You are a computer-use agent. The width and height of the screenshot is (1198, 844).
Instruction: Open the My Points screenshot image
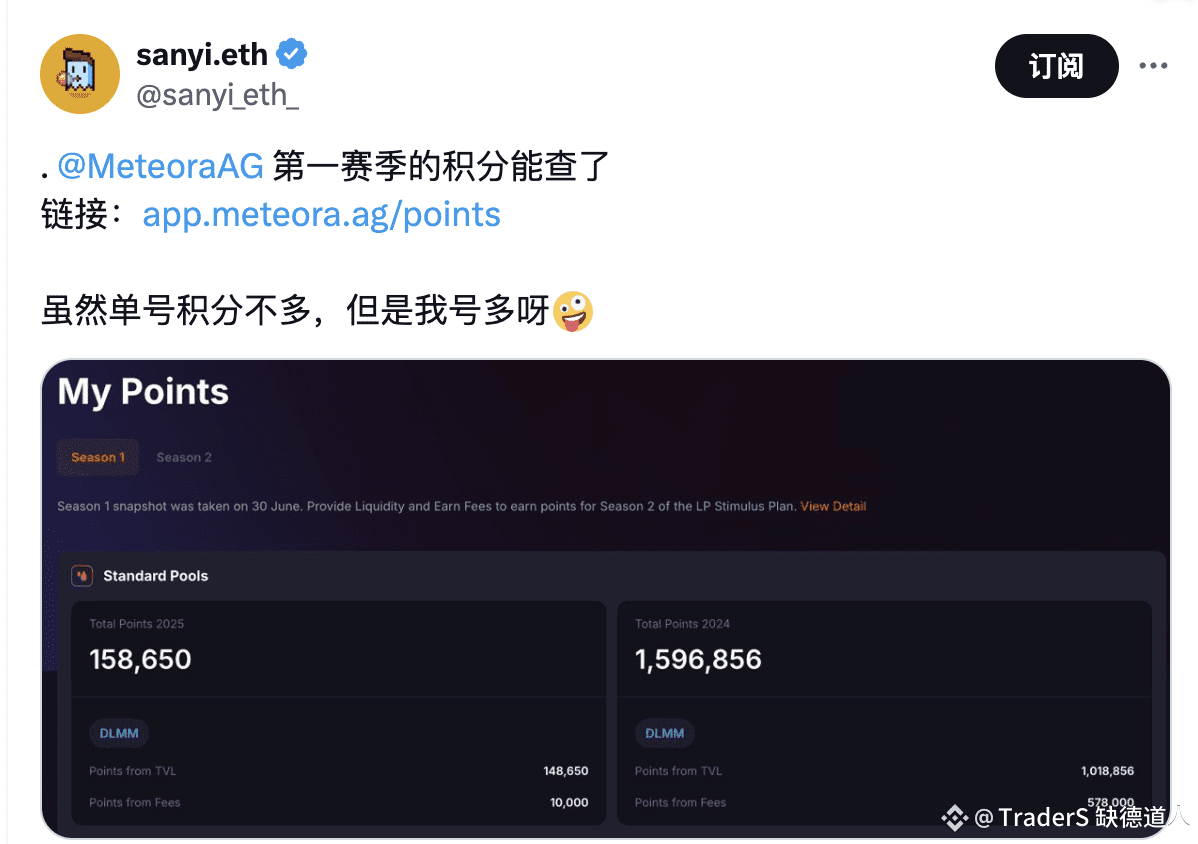click(605, 599)
